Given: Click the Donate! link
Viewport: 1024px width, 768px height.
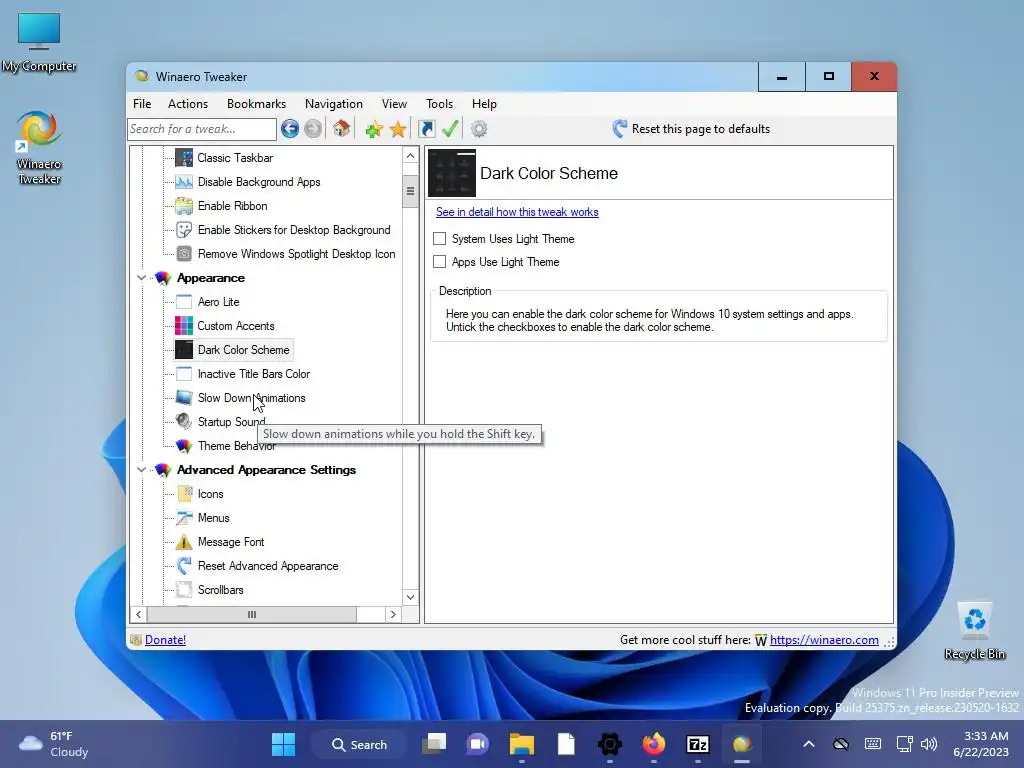Looking at the screenshot, I should (165, 639).
